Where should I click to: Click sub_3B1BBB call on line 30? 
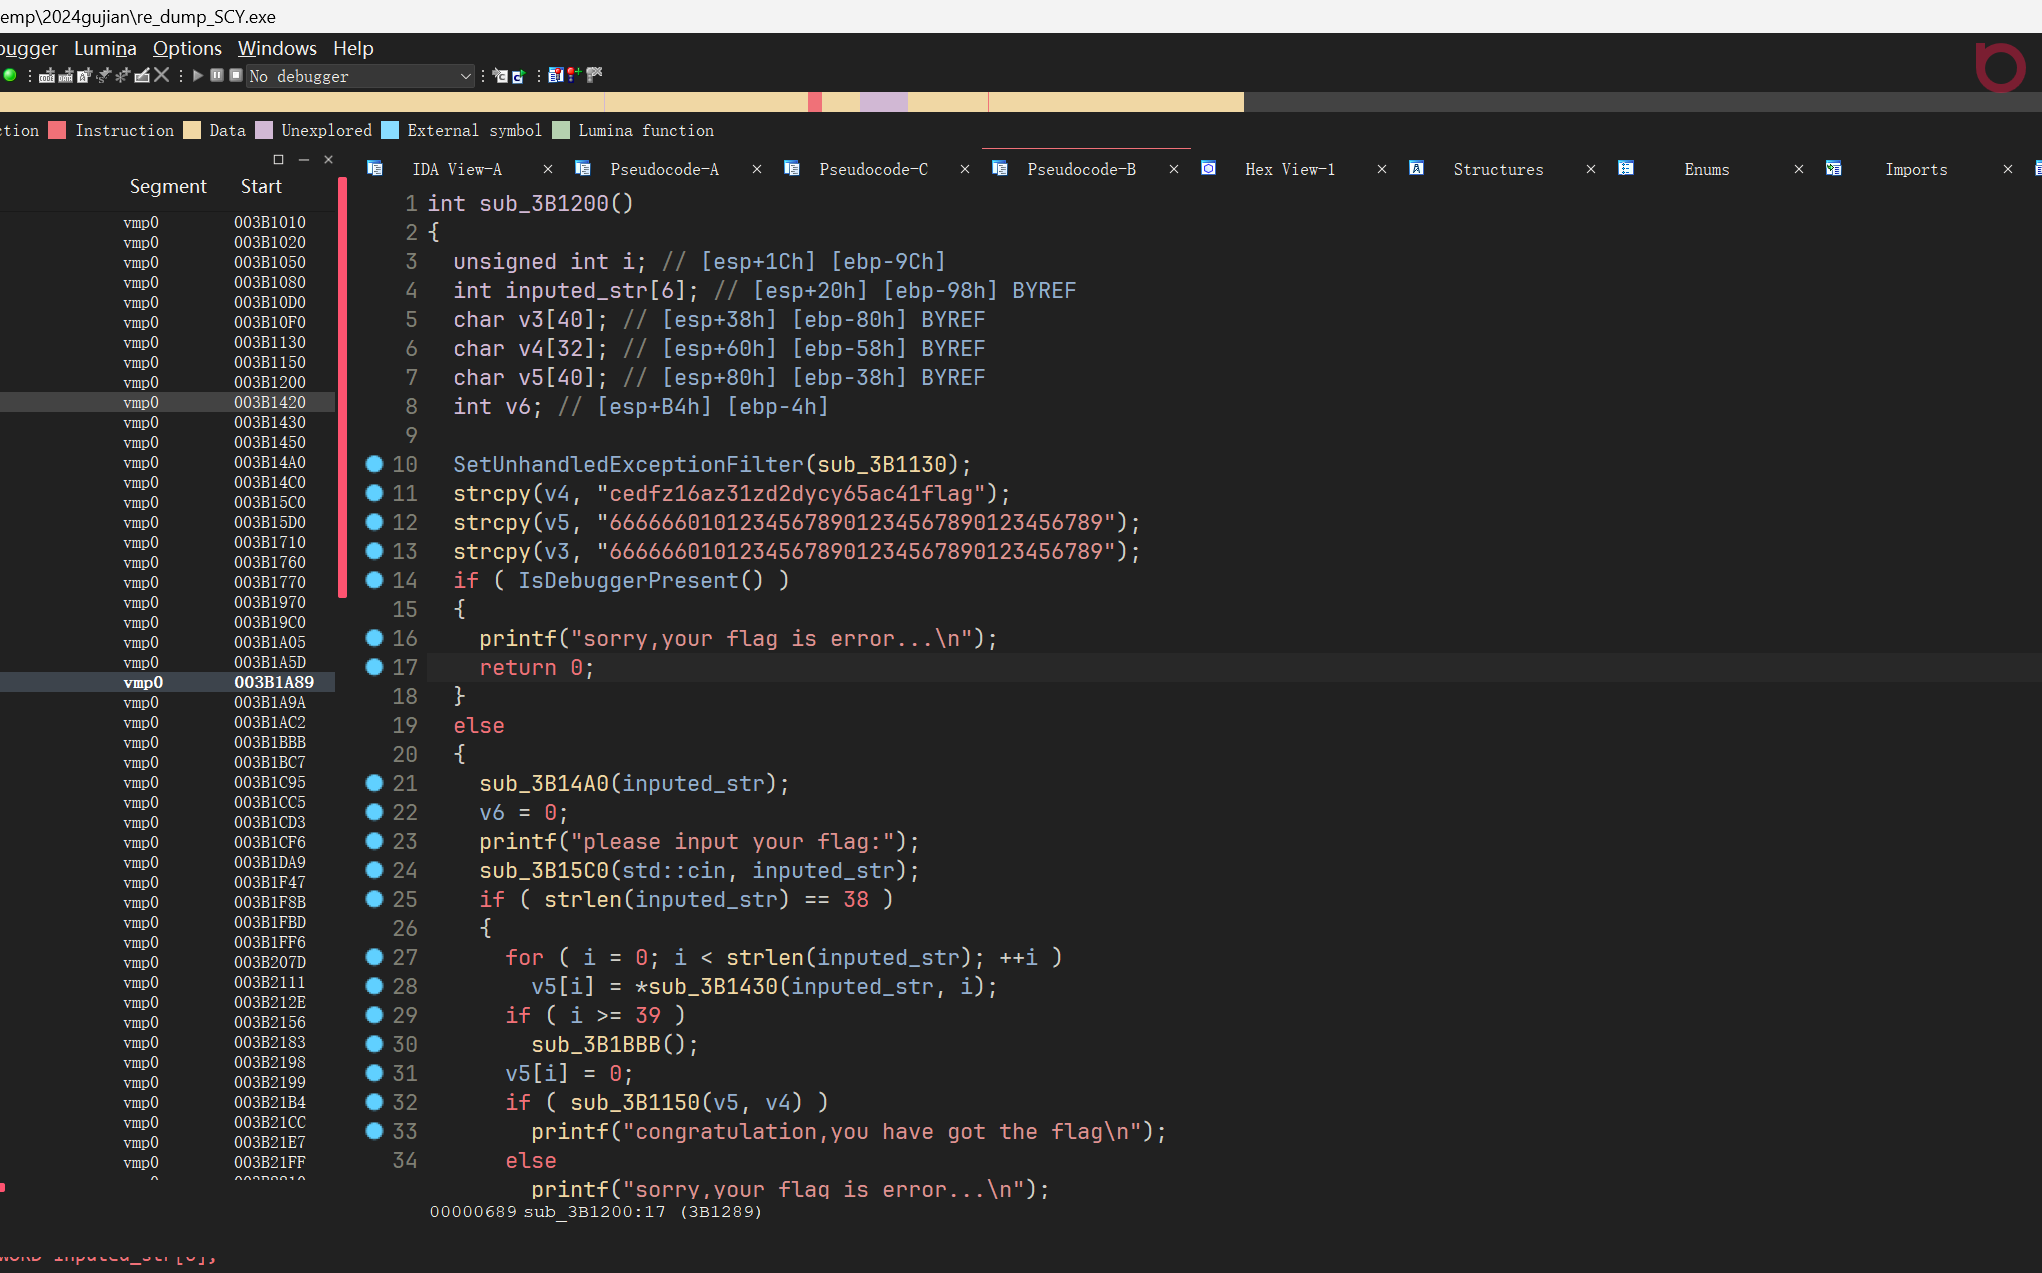596,1044
